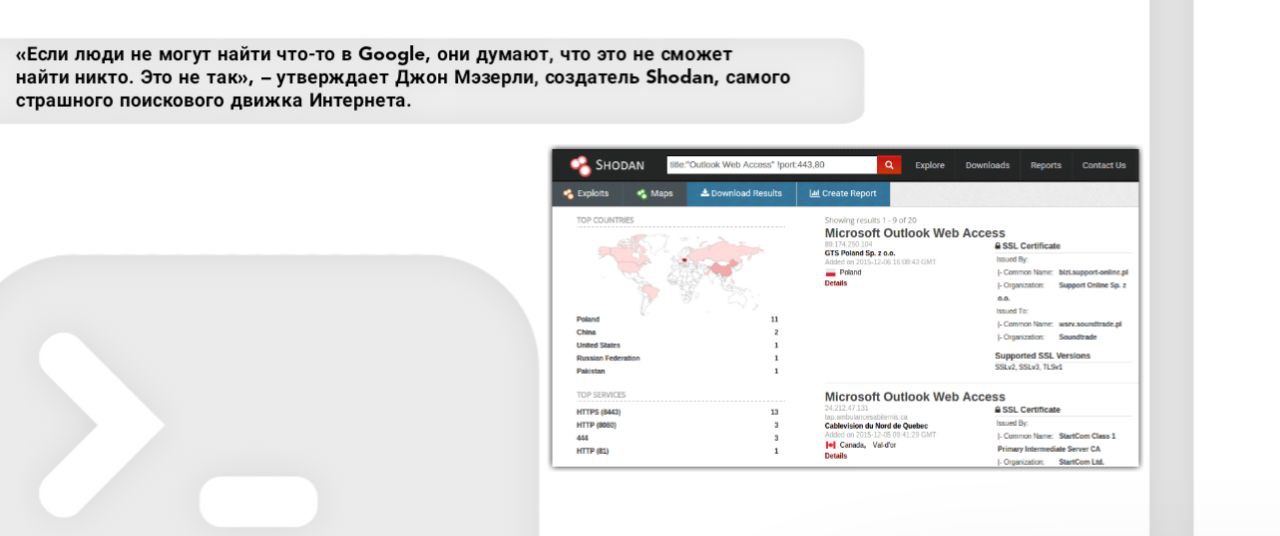Select United States in the top countries list
This screenshot has width=1280, height=536.
click(598, 345)
